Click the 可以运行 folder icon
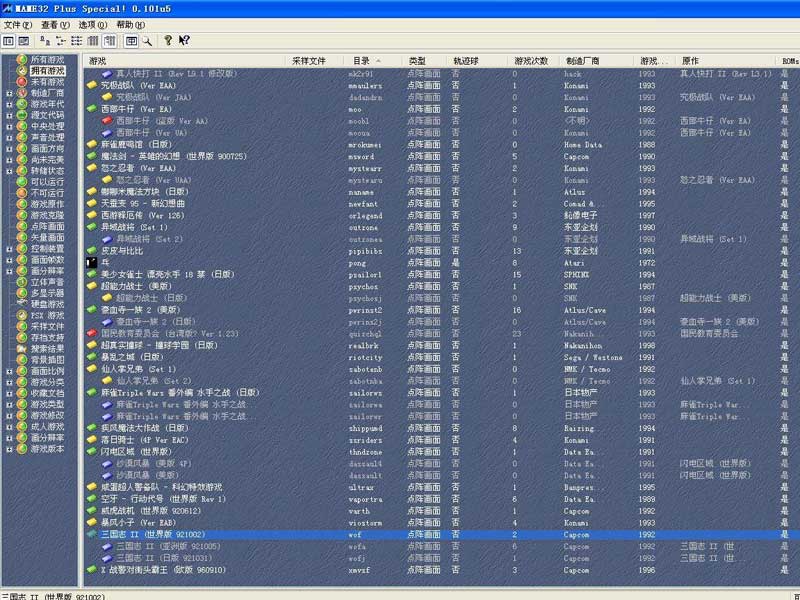 (x=22, y=182)
